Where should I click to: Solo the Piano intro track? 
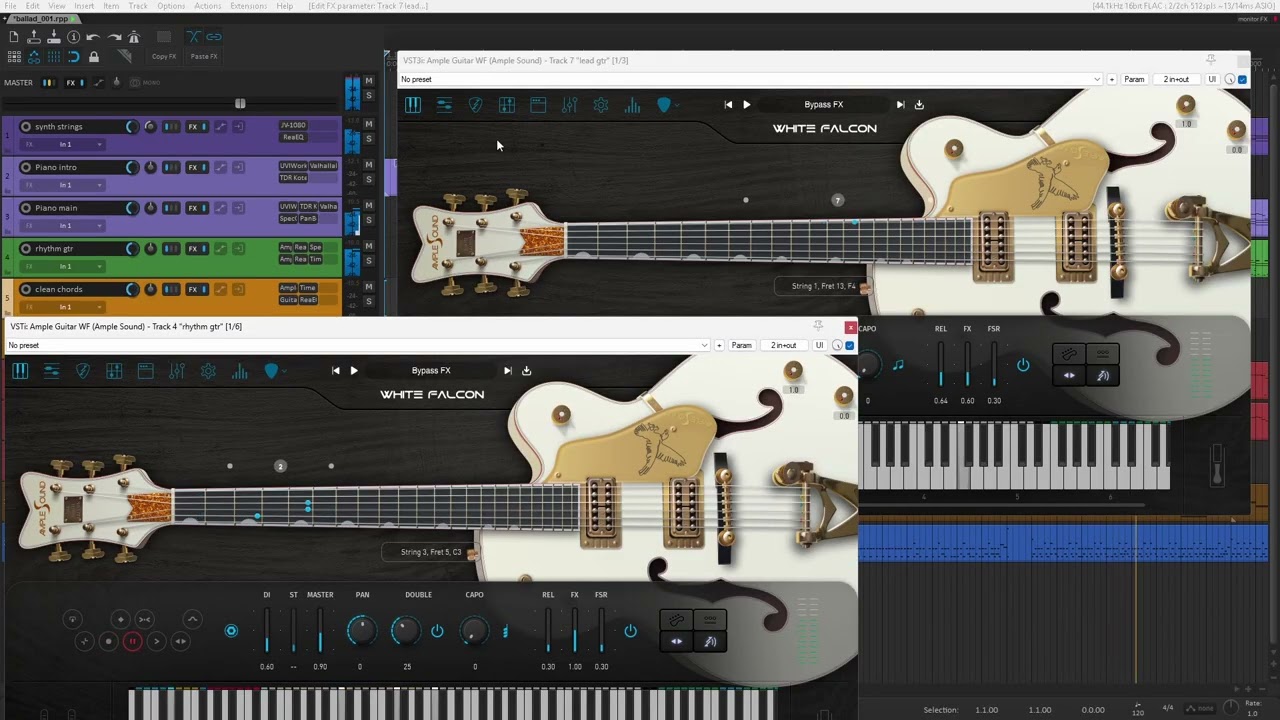click(369, 179)
